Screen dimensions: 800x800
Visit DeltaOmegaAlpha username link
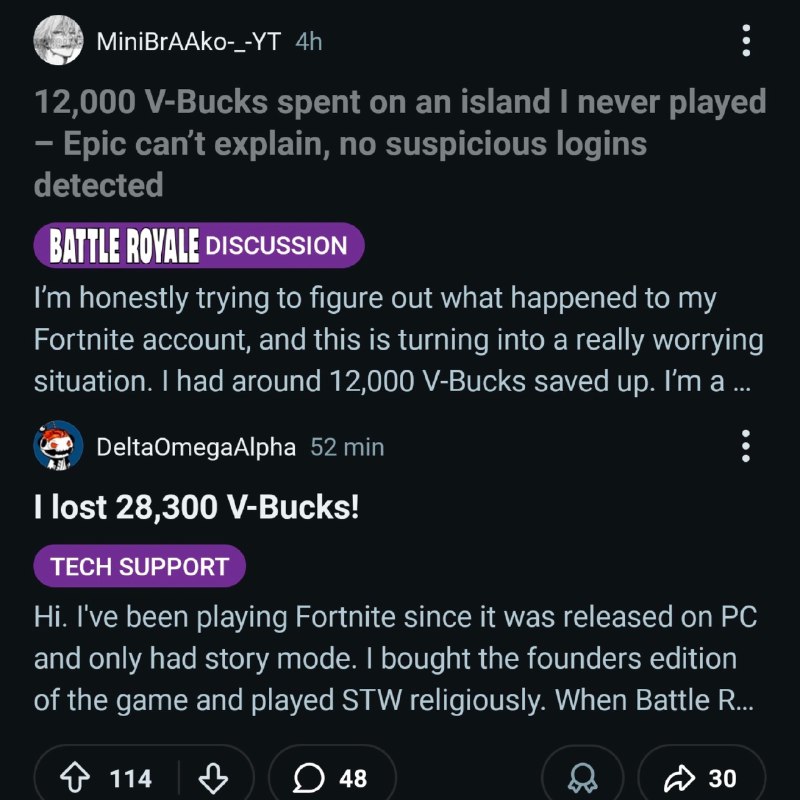coord(196,447)
